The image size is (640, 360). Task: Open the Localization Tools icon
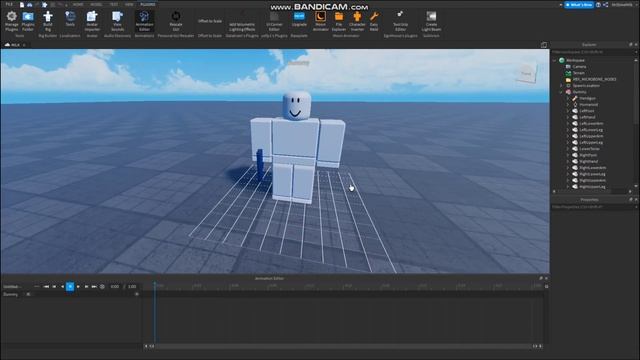click(70, 19)
